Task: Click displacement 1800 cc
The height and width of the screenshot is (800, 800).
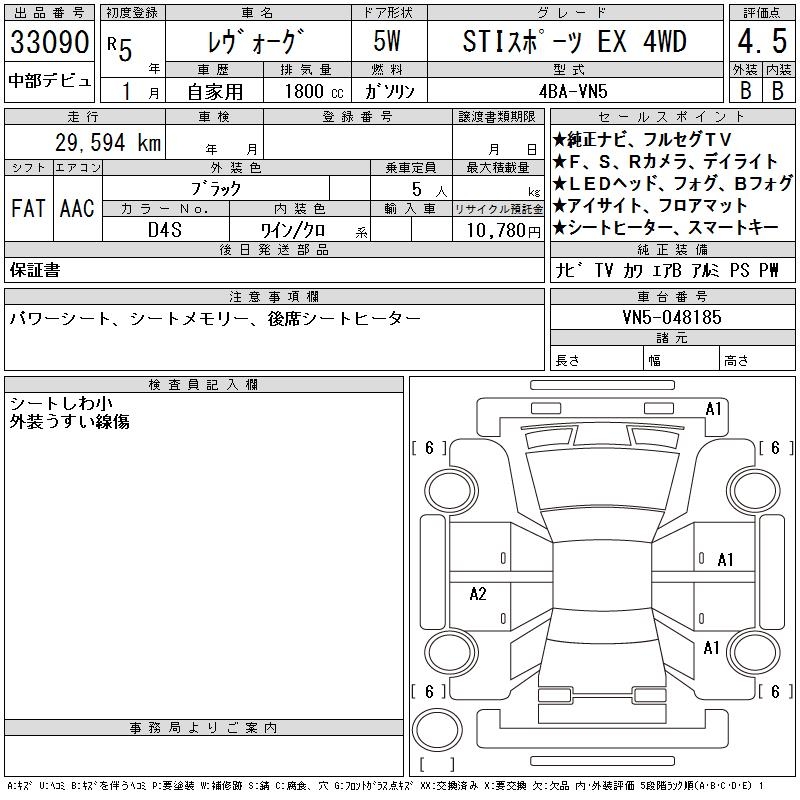Action: tap(314, 91)
